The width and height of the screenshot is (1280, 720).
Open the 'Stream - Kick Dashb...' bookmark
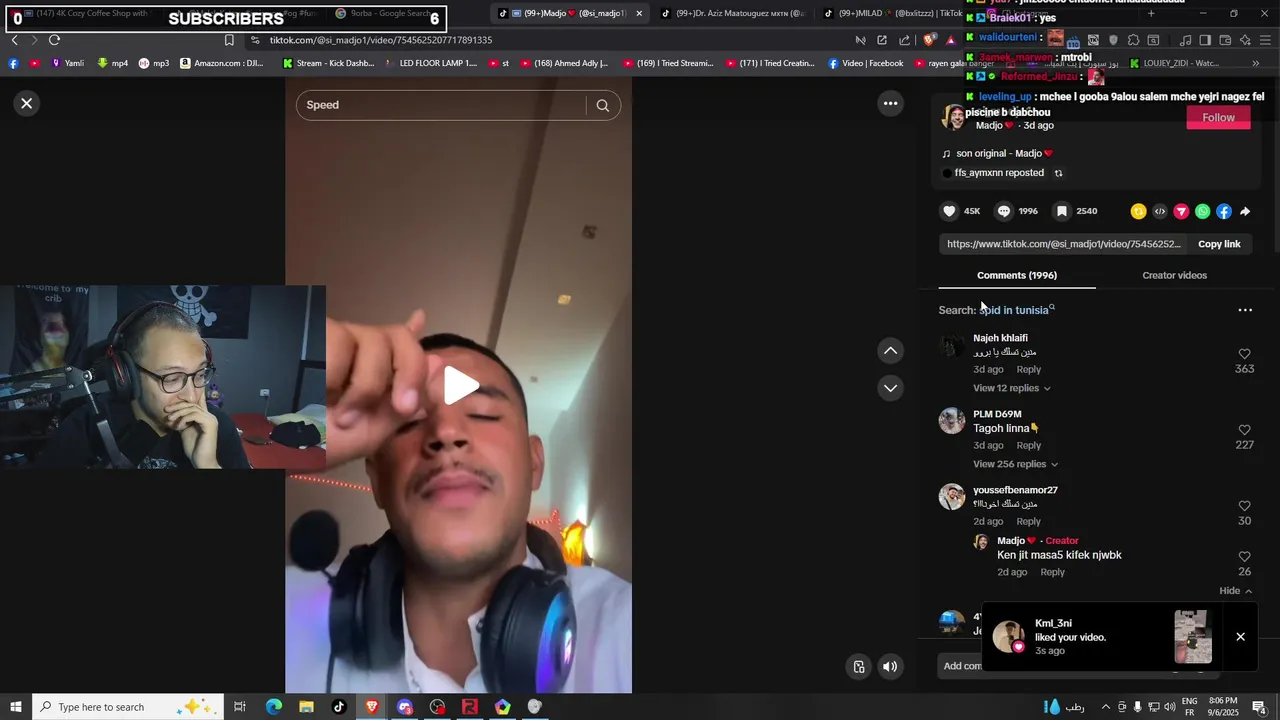tap(328, 63)
